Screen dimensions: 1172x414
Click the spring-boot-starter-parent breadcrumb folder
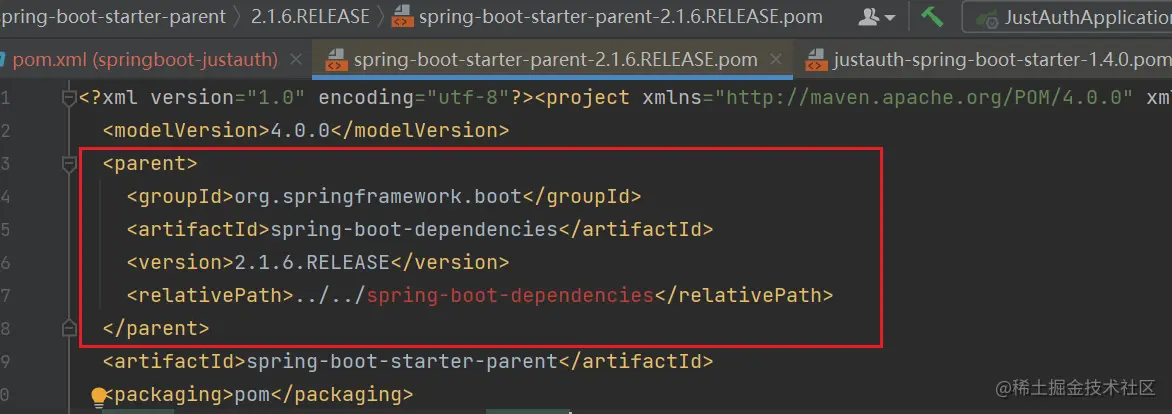112,16
